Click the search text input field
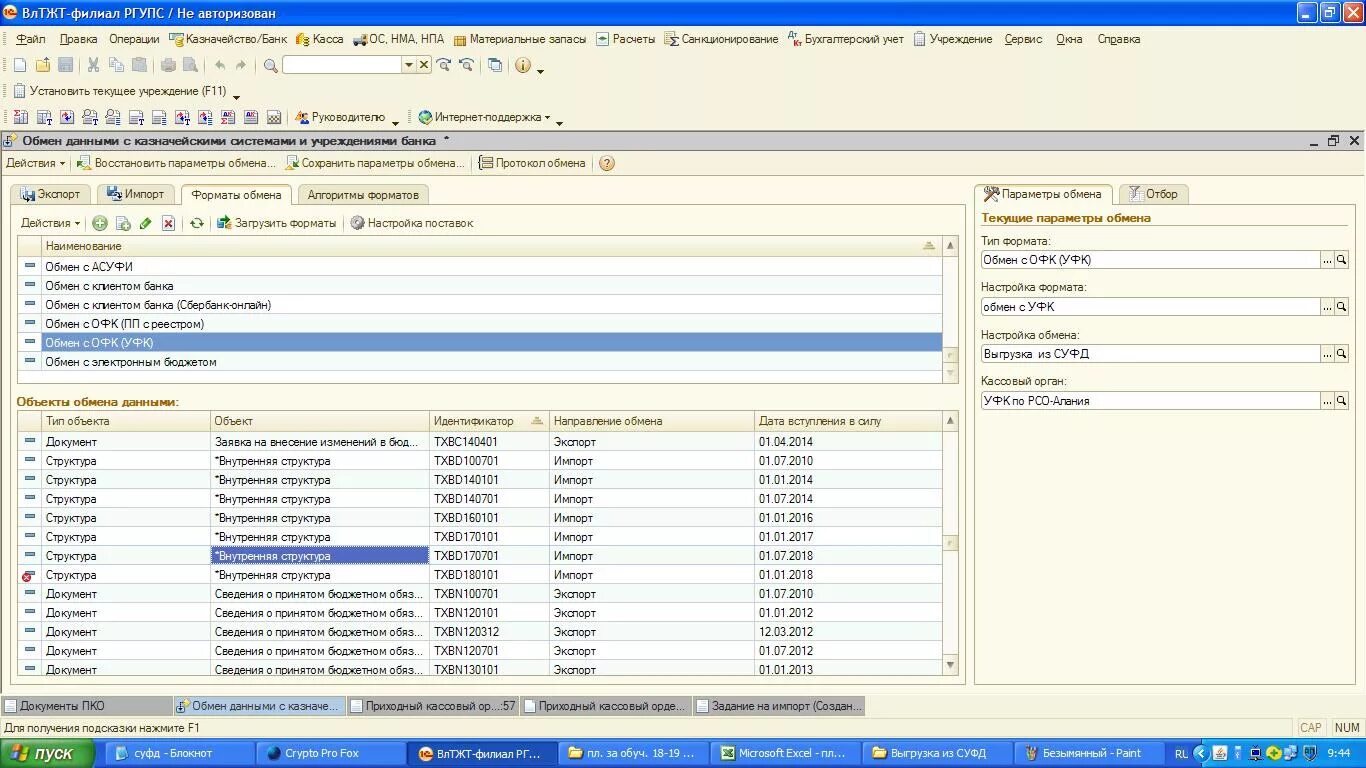Screen dimensions: 1366x768 pos(342,65)
